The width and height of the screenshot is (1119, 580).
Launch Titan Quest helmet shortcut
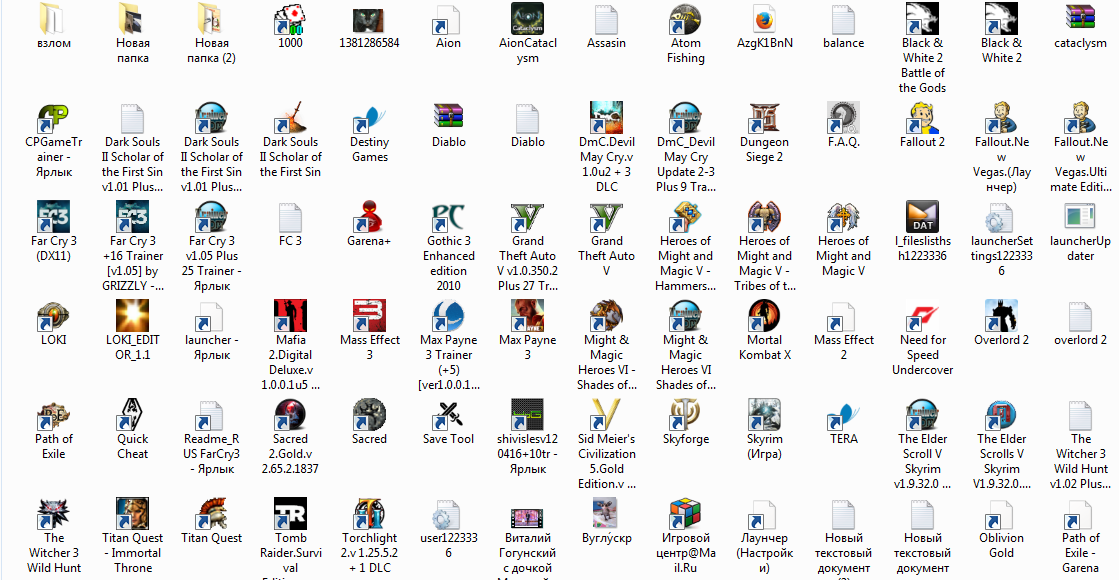(x=212, y=514)
